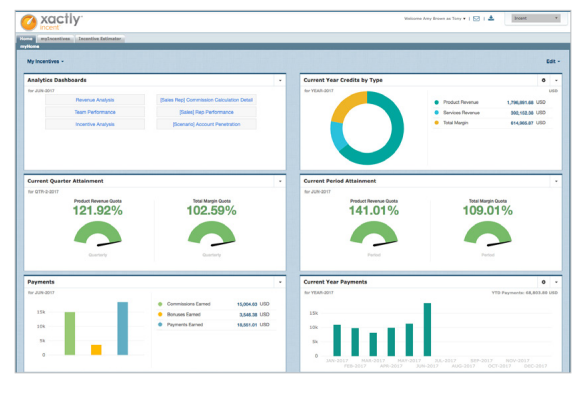Open the Incent application selector dropdown
The image size is (588, 394).
(536, 18)
